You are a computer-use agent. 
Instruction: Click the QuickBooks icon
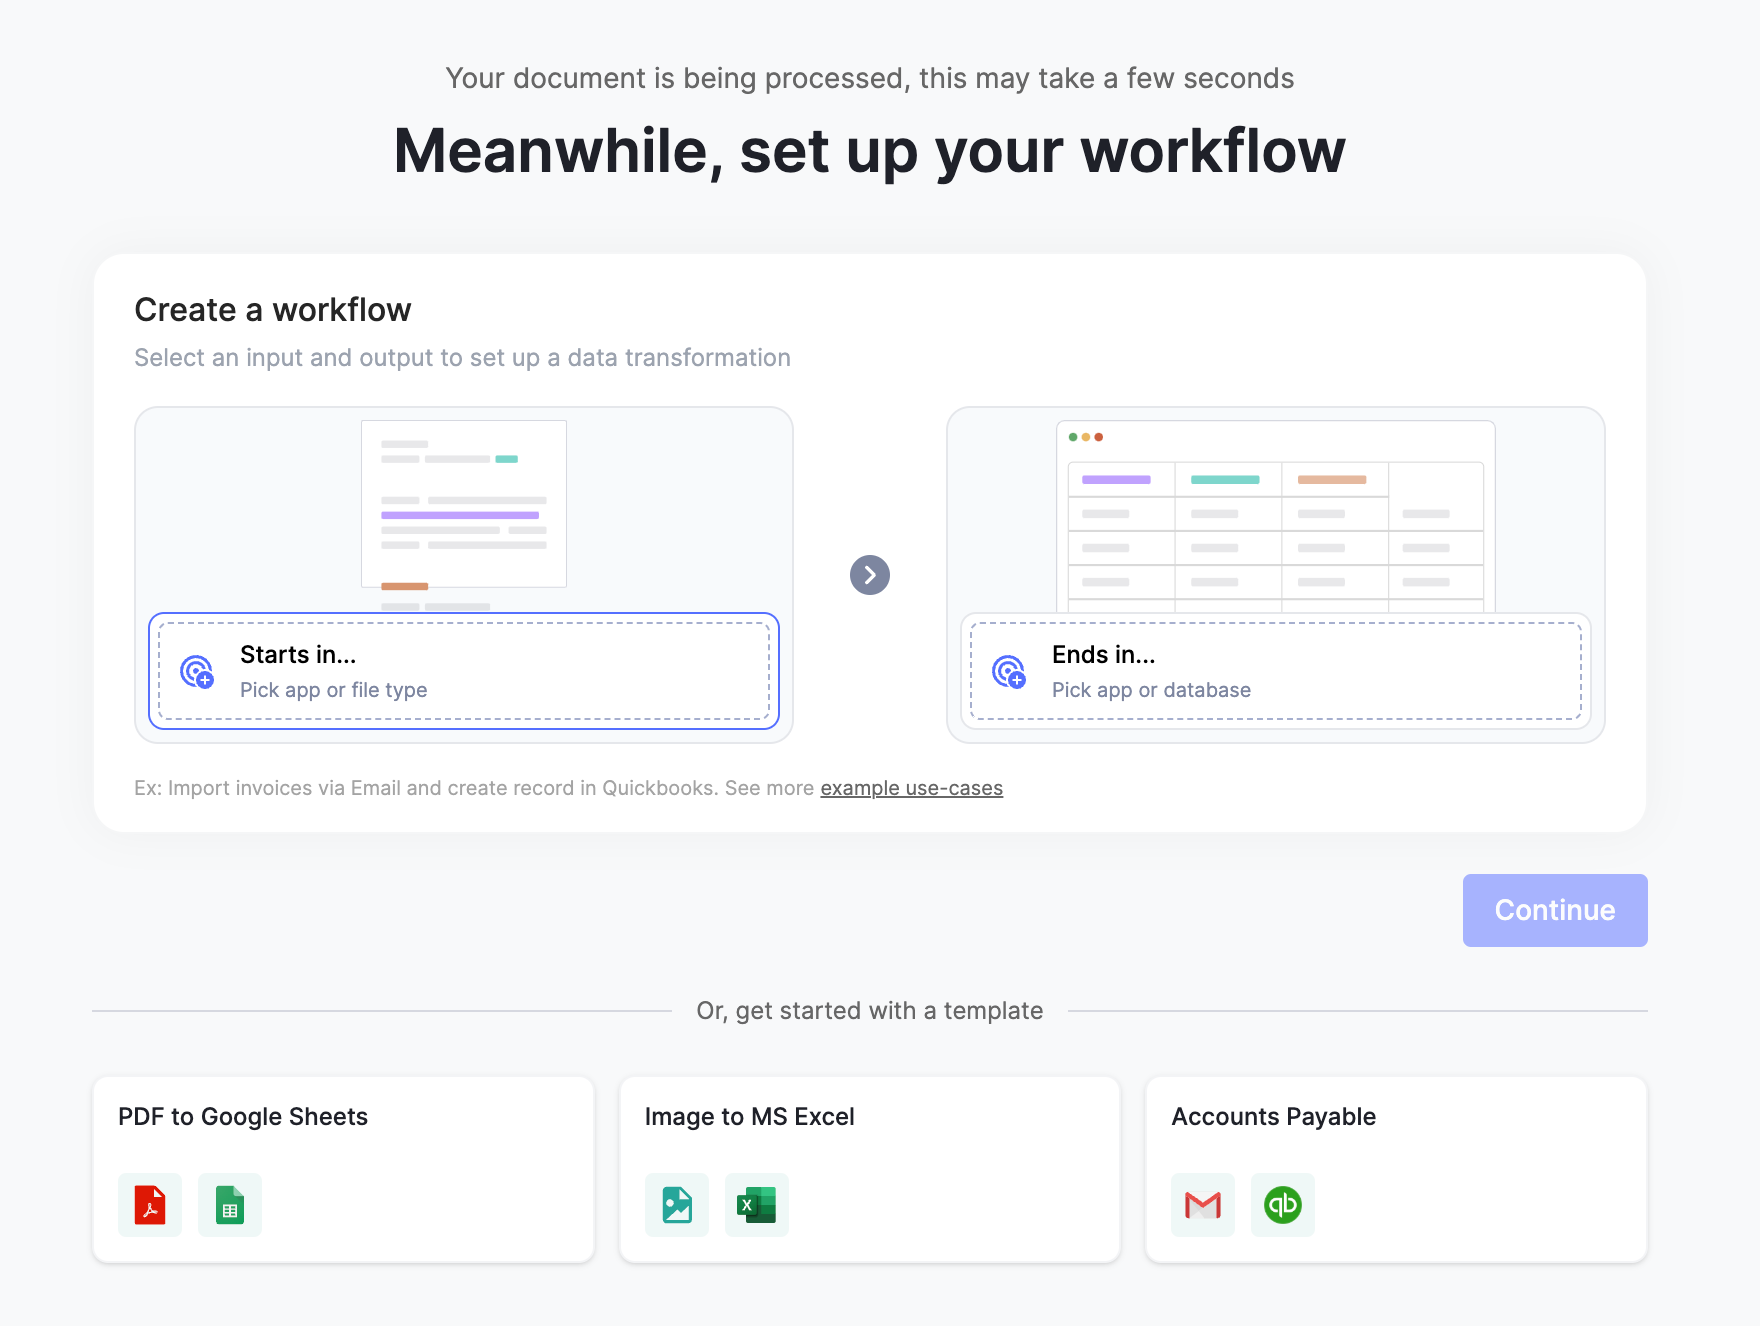tap(1283, 1205)
